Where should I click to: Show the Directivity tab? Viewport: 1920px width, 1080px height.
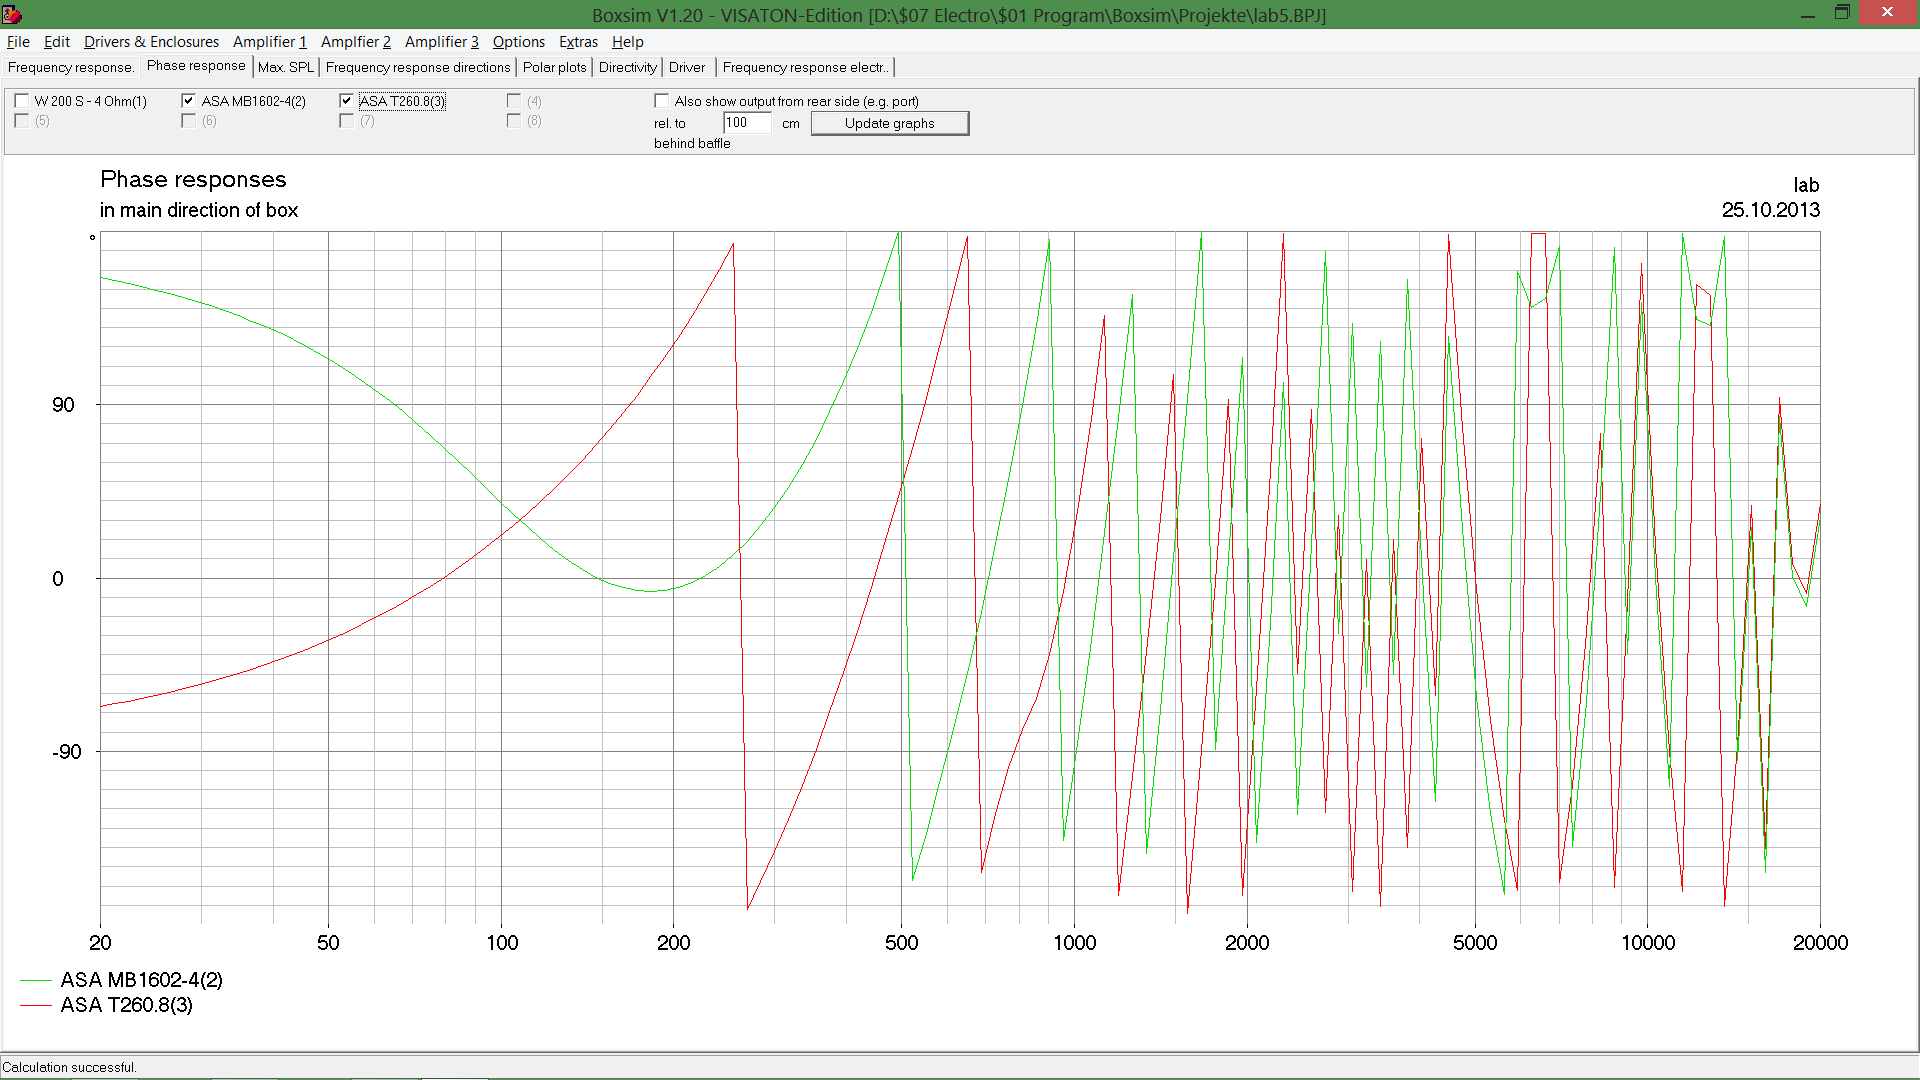click(627, 67)
